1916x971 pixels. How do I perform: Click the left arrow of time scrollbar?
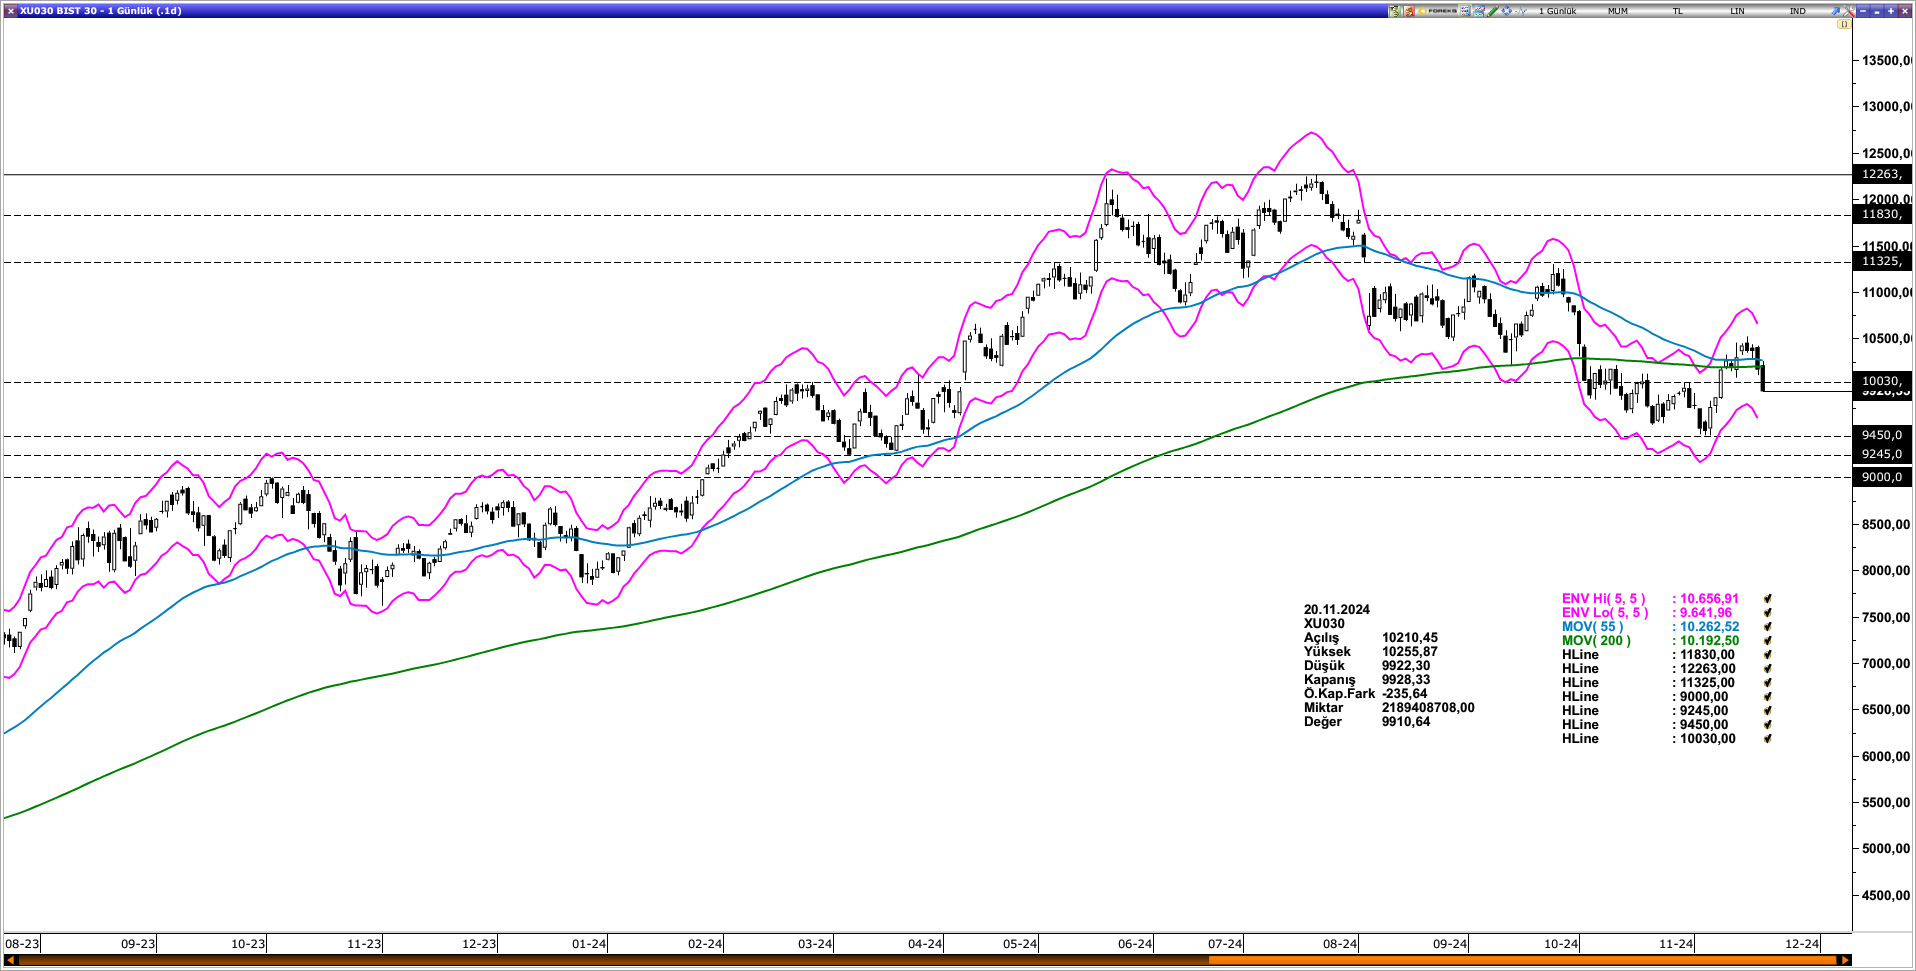click(12, 961)
